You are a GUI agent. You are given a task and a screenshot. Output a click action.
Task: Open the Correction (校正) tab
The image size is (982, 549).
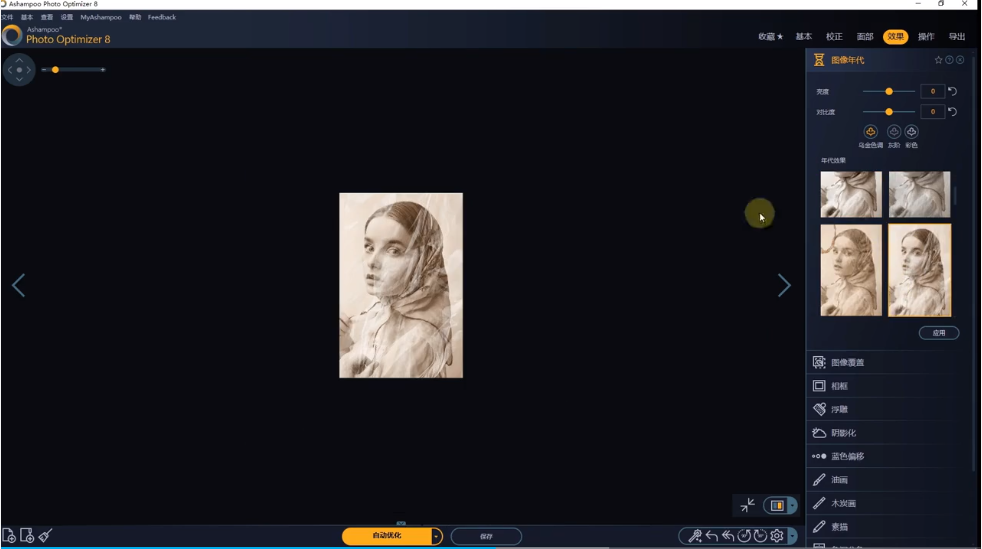[834, 37]
